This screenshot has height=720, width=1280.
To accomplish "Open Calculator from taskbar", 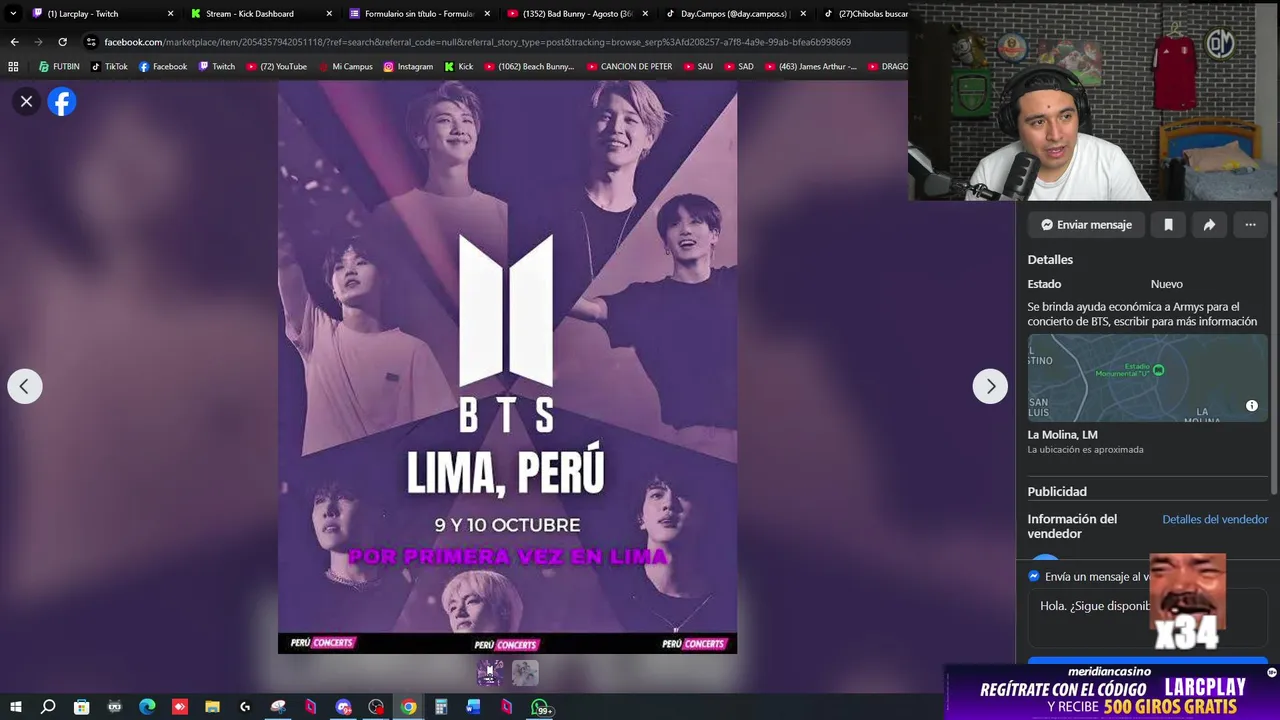I will click(x=441, y=707).
